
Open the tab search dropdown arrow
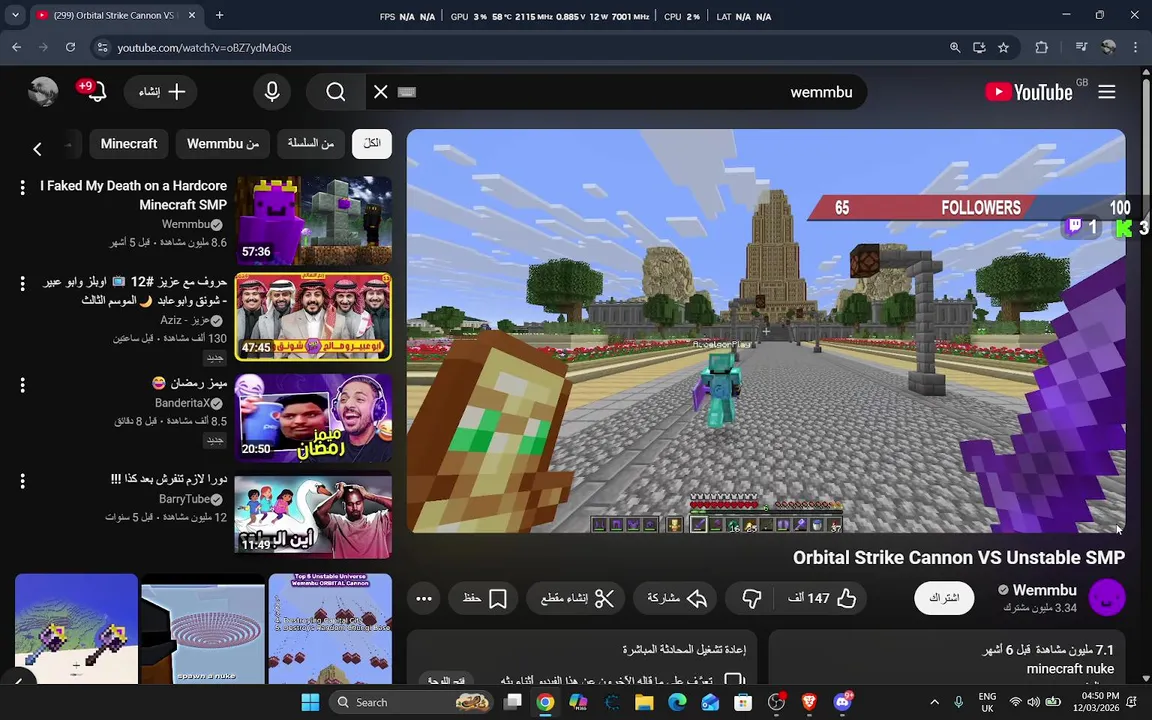[15, 15]
